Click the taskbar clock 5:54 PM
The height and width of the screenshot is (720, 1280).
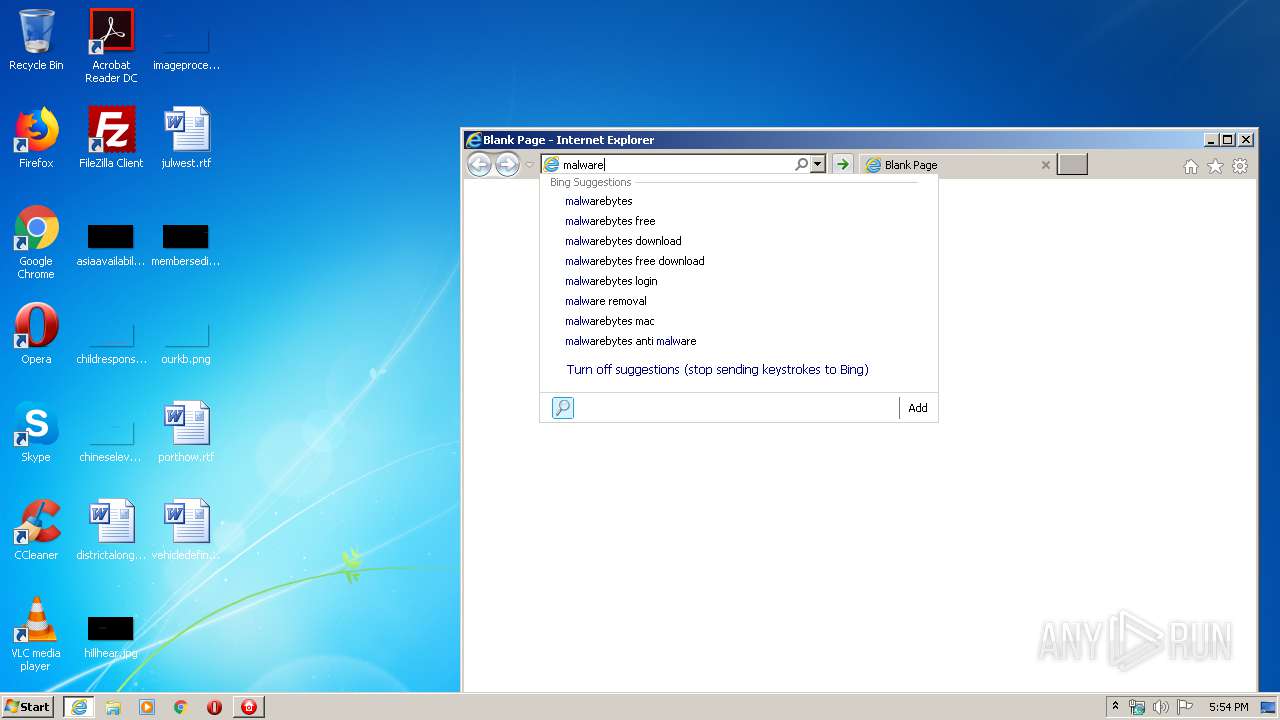(x=1228, y=707)
